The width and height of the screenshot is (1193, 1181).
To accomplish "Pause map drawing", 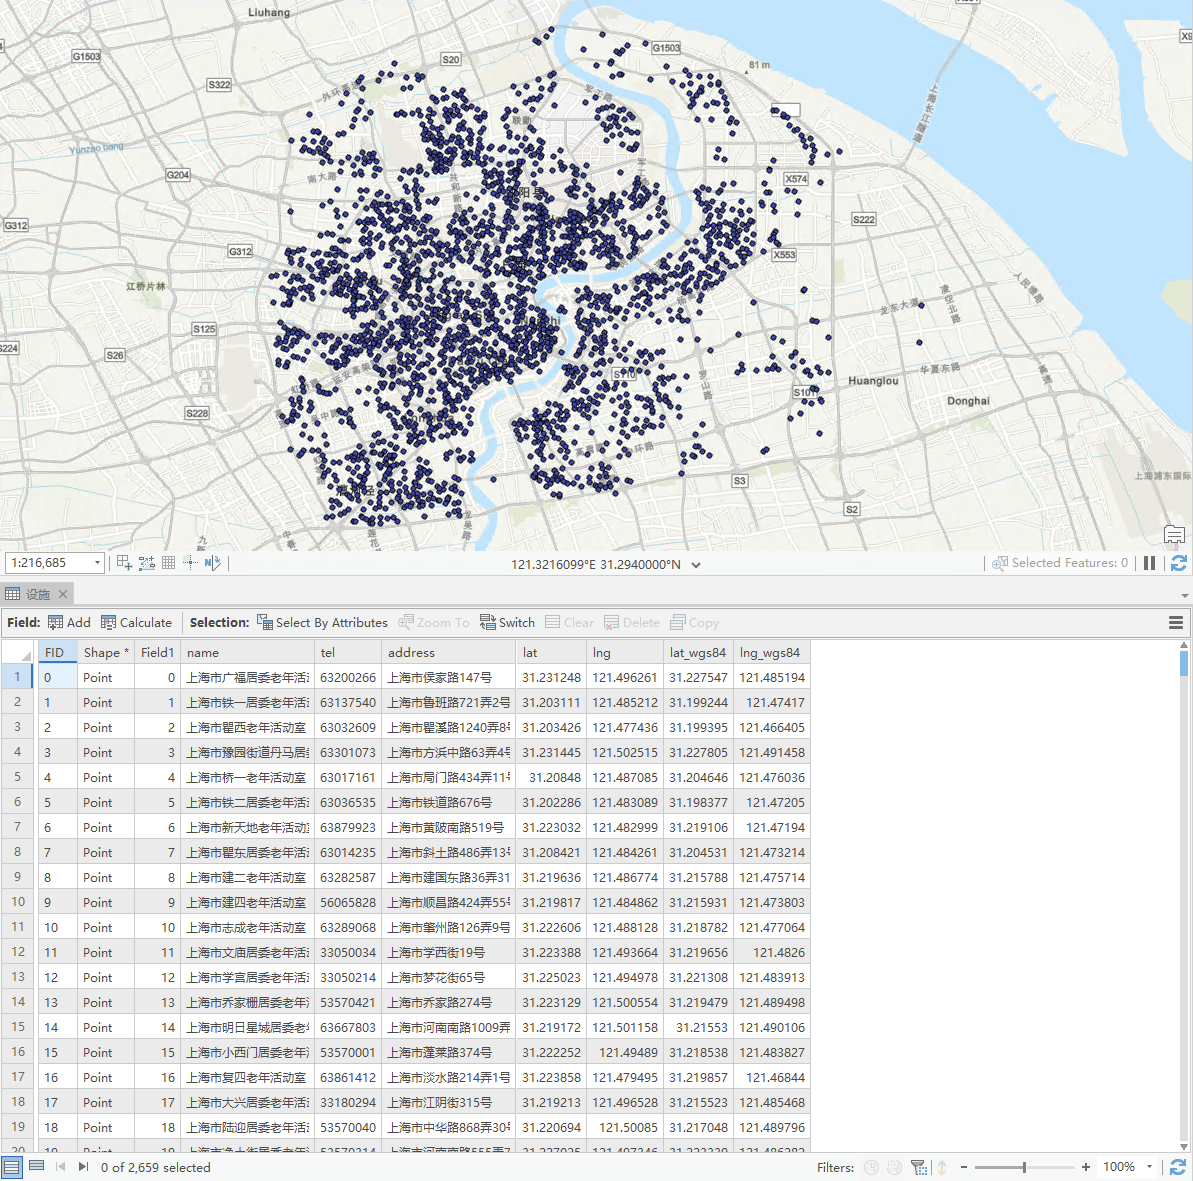I will [1150, 563].
